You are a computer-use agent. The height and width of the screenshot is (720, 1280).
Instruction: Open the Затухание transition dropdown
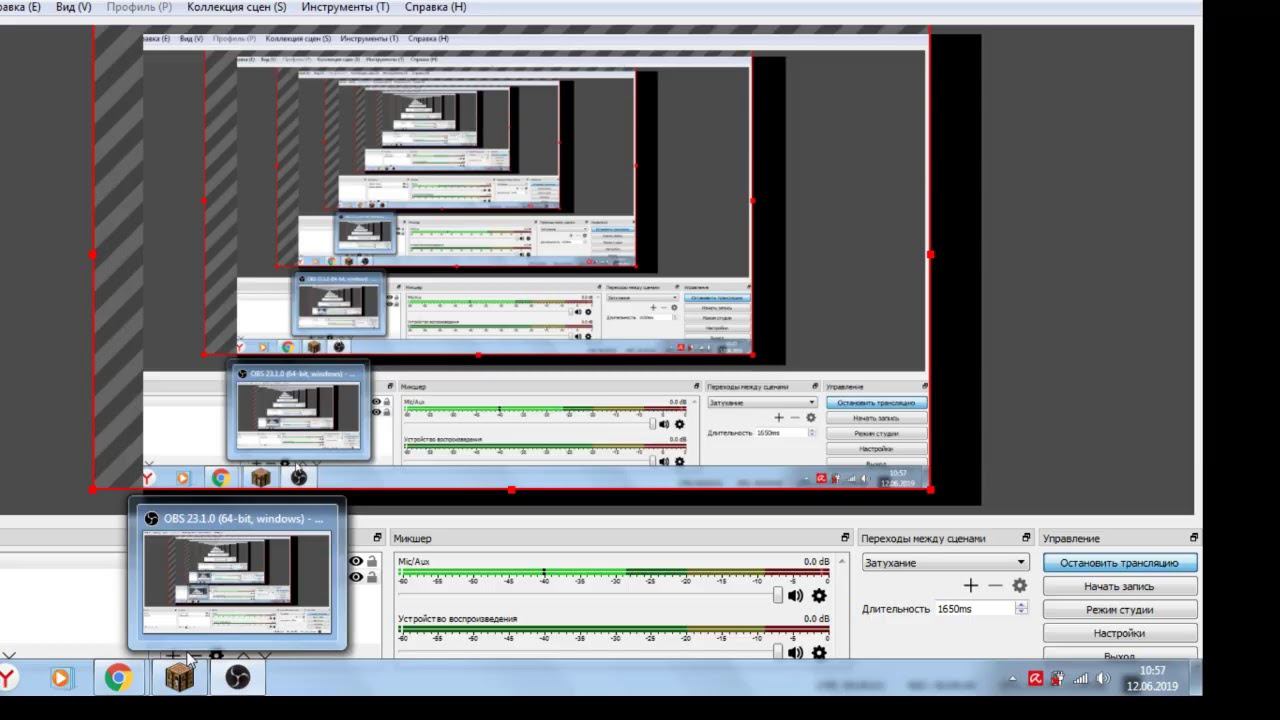point(945,562)
